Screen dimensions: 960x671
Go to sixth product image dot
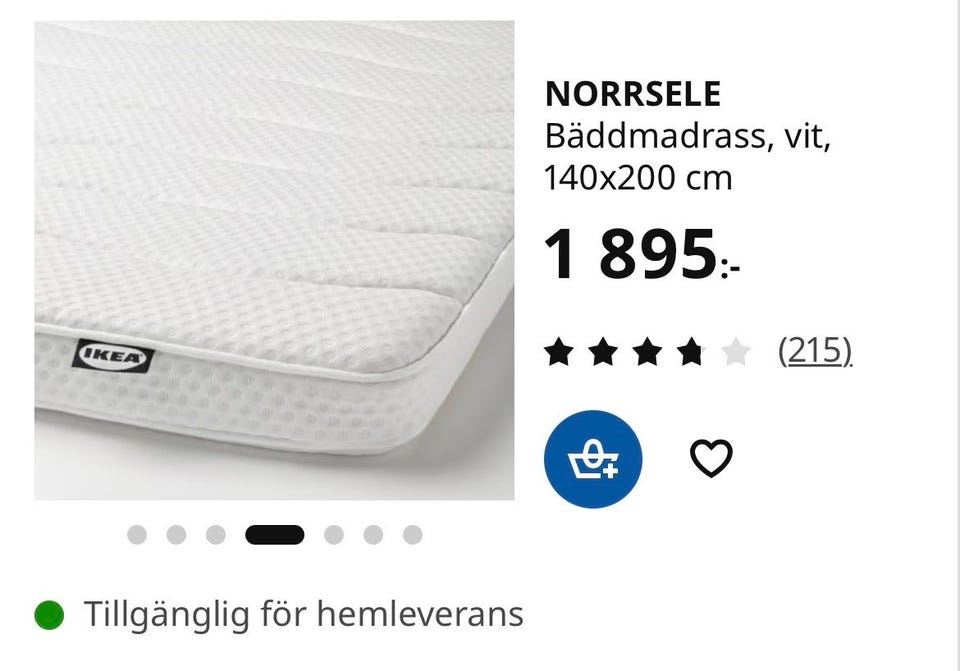tap(373, 534)
